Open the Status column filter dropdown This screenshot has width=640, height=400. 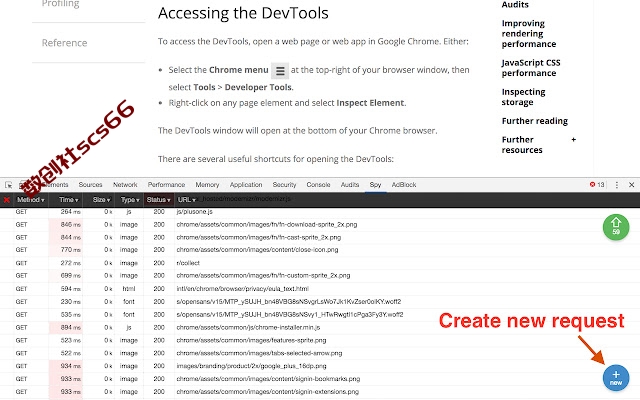(x=158, y=200)
